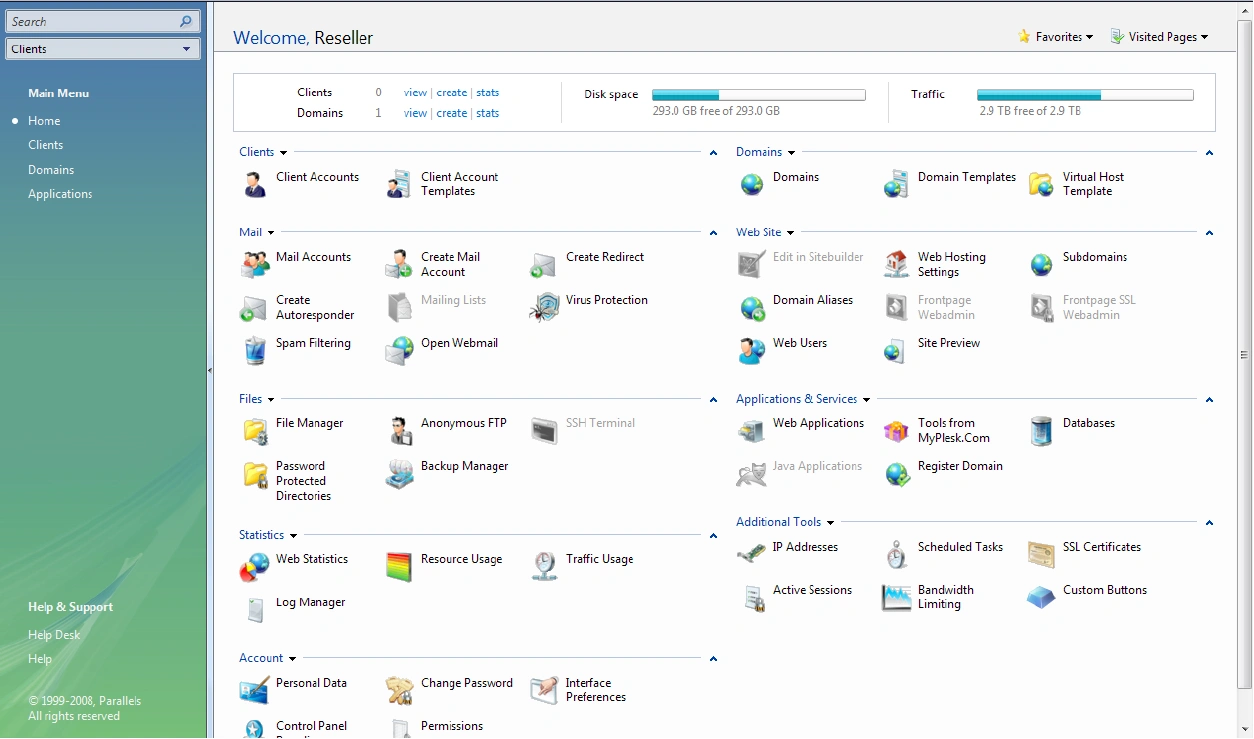Click into the Search input field
The height and width of the screenshot is (739, 1254).
92,21
